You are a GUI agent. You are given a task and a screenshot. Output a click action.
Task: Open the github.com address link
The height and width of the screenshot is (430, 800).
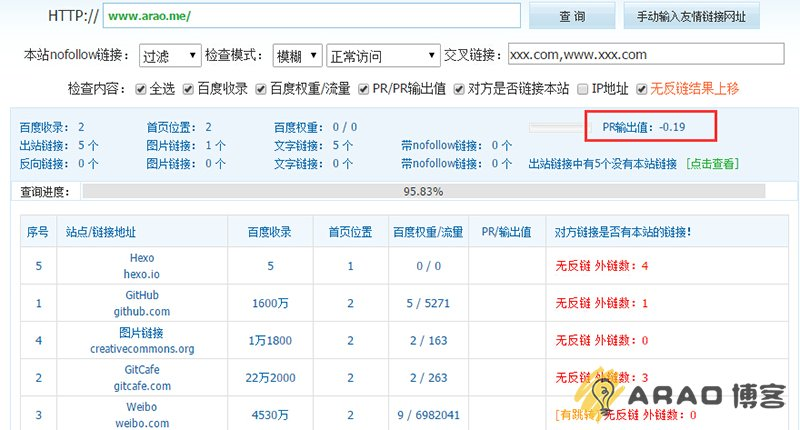[x=142, y=311]
